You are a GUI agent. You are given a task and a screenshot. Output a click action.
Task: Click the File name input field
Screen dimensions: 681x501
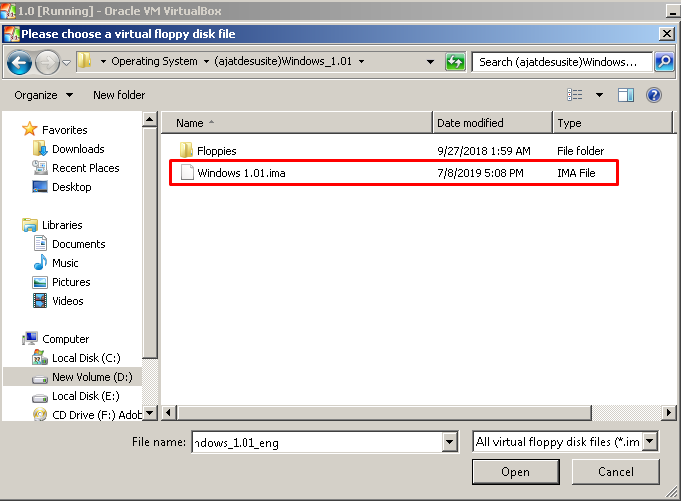(x=317, y=442)
